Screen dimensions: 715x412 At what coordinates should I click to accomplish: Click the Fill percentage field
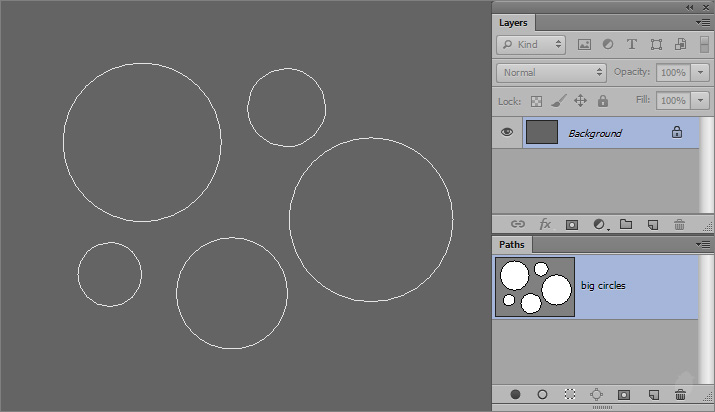673,101
